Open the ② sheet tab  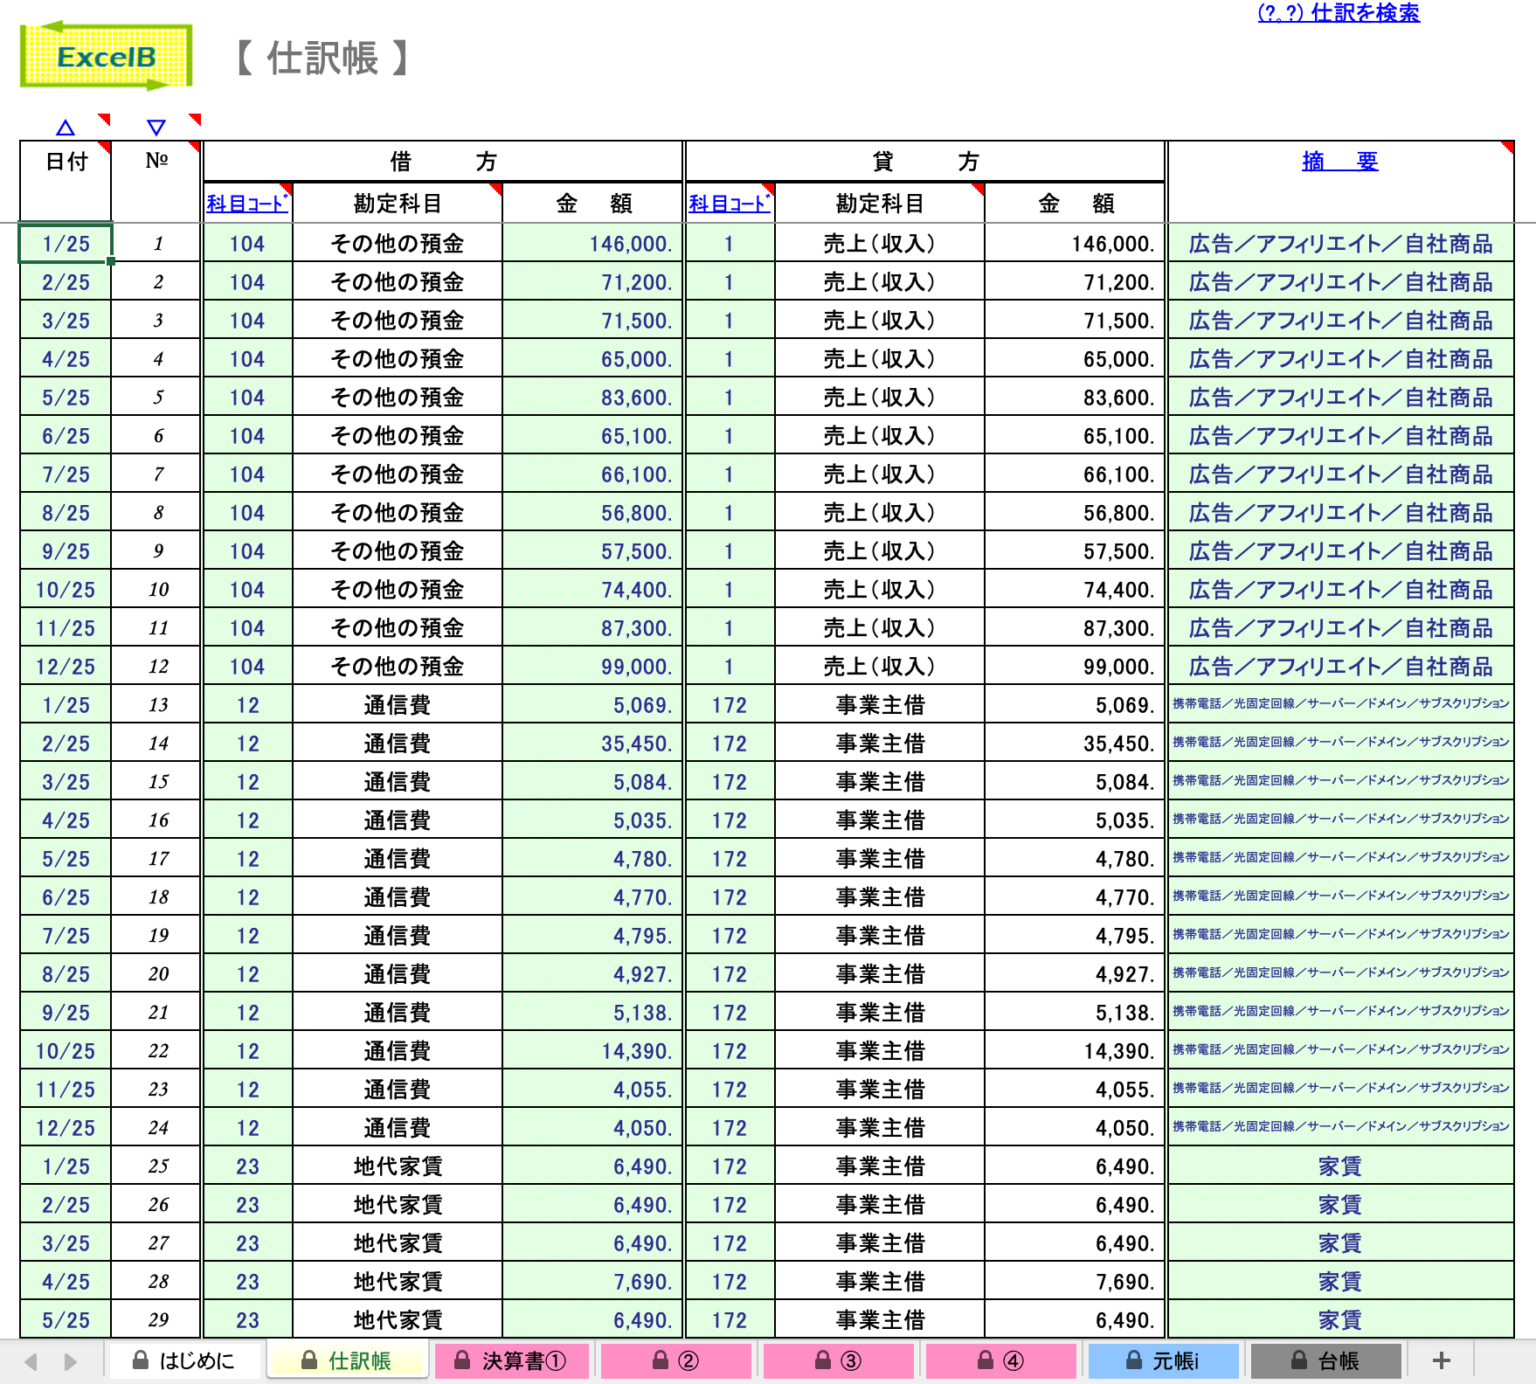[676, 1360]
